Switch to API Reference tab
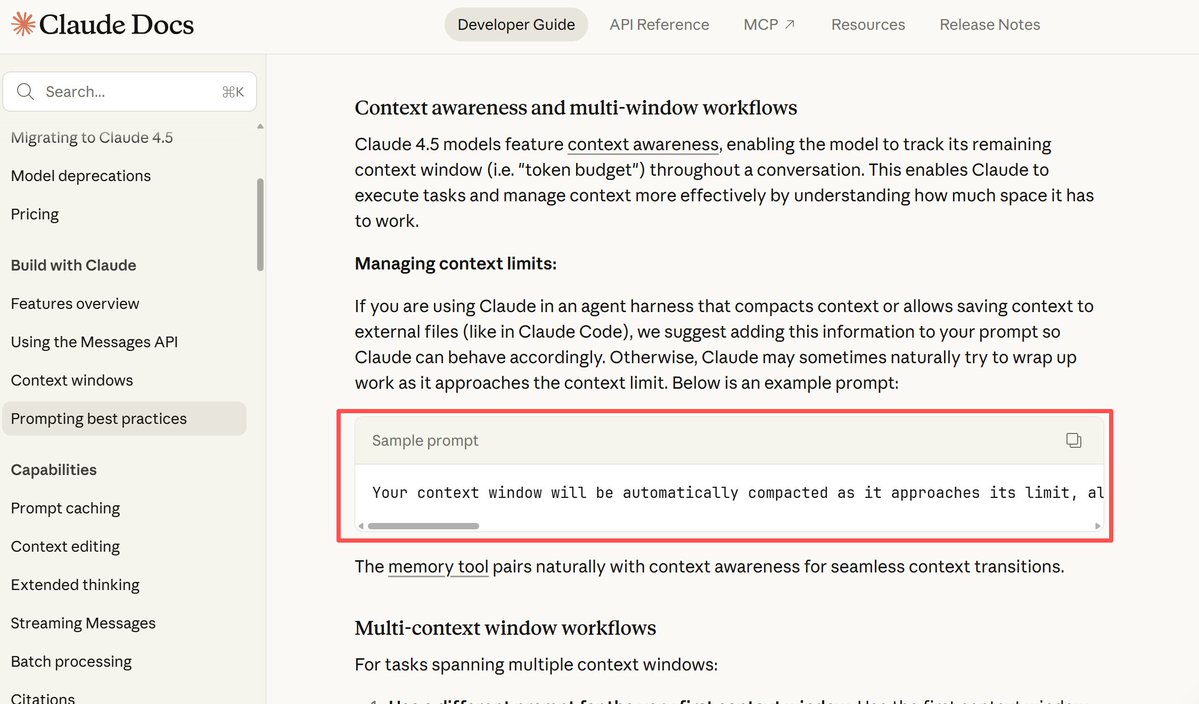The height and width of the screenshot is (704, 1199). pyautogui.click(x=659, y=24)
